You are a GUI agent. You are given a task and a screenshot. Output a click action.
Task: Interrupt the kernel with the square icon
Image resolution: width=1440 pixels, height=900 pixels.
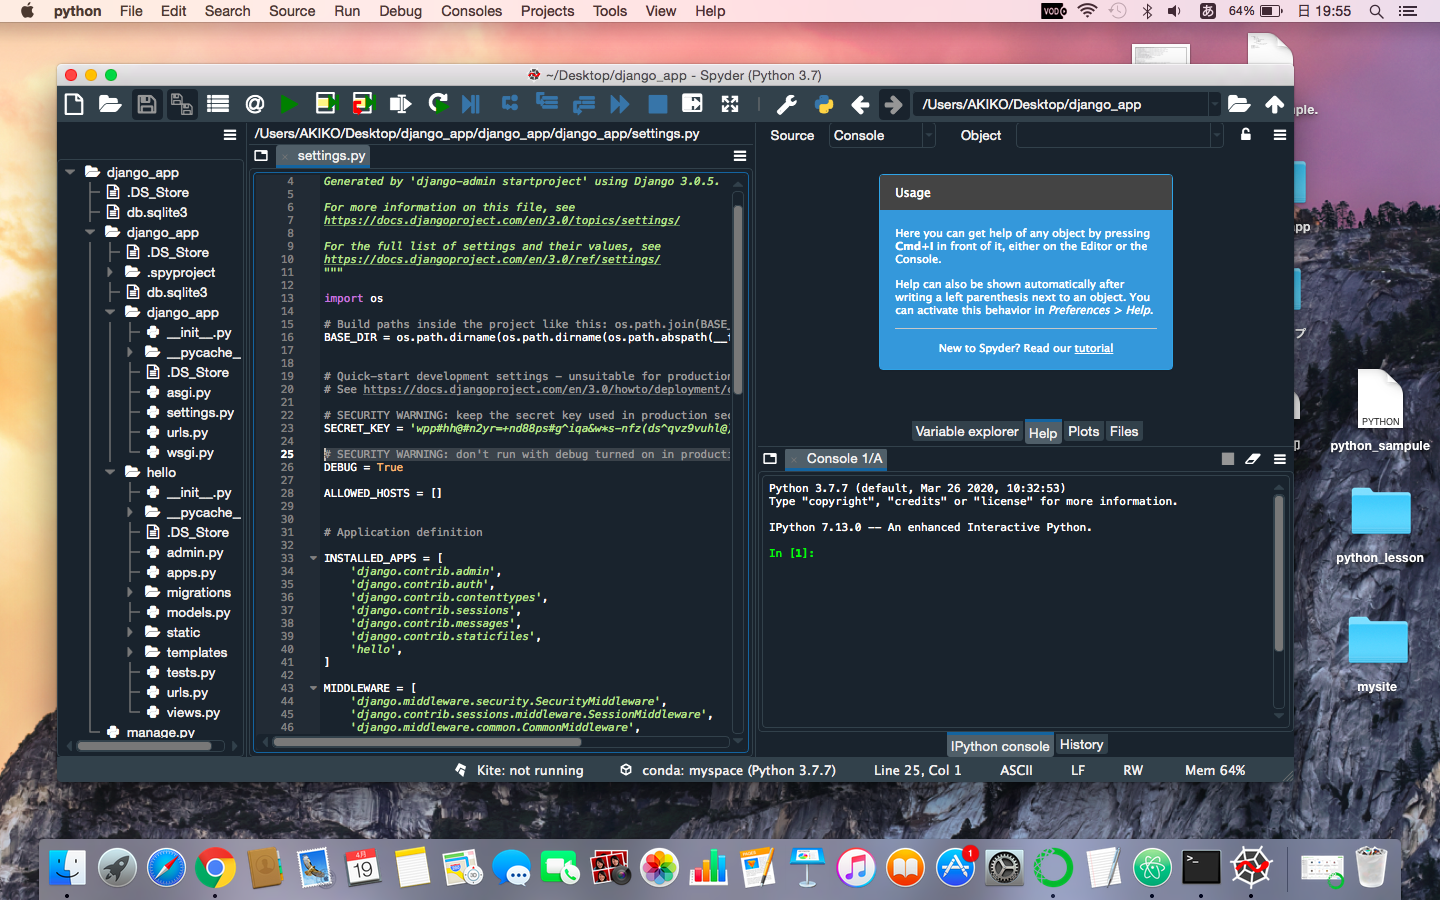(x=1228, y=459)
